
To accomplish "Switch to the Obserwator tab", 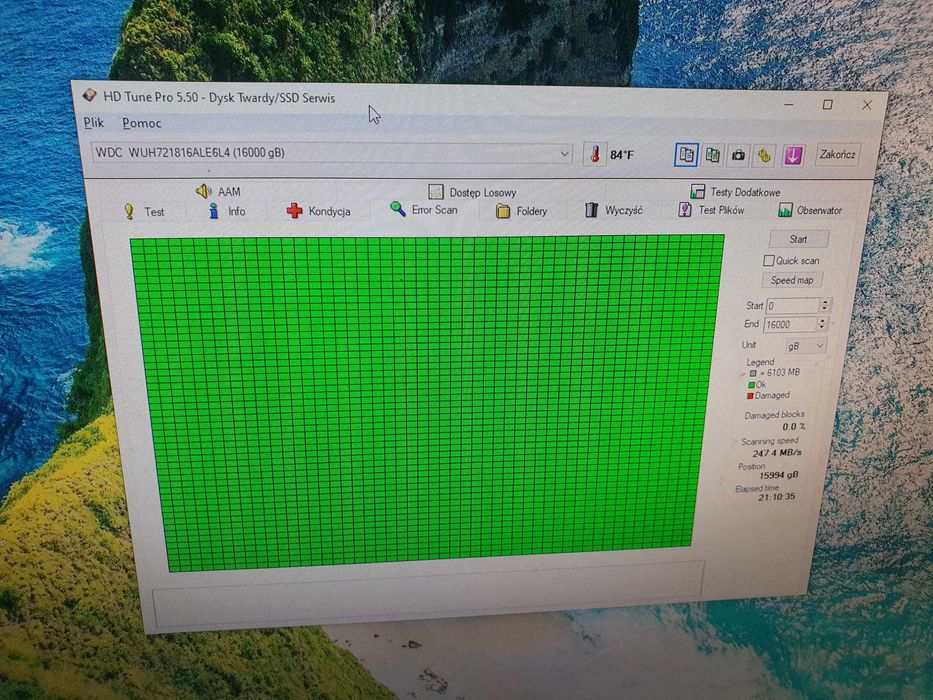I will 810,210.
